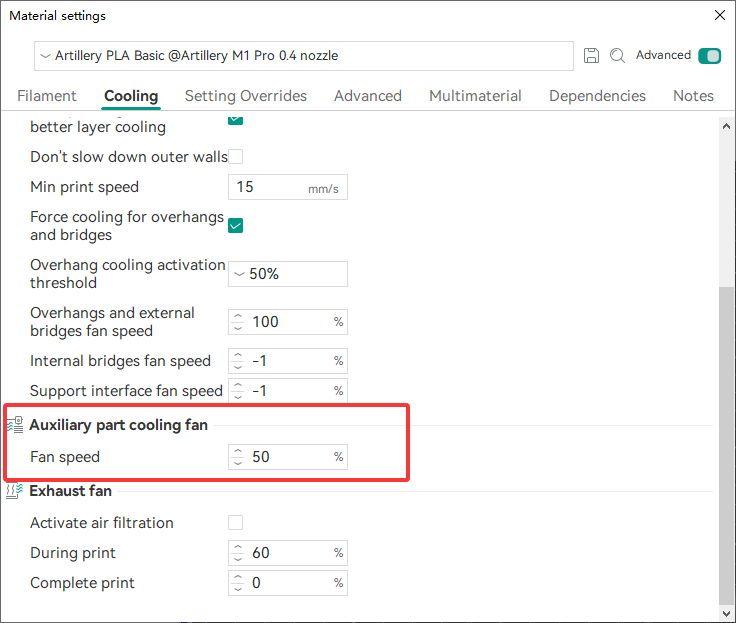736x623 pixels.
Task: Decrease Overhangs and external bridges fan speed
Action: 238,327
